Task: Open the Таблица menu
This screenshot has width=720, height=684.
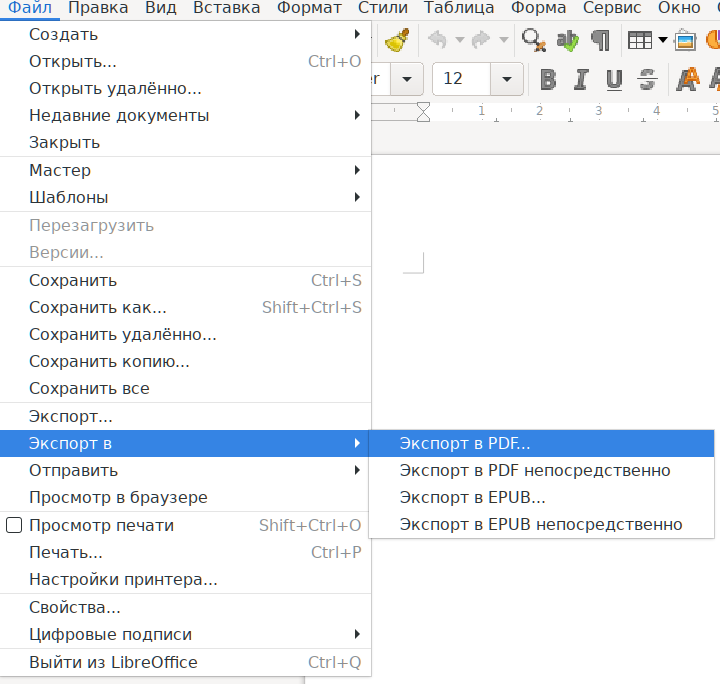Action: tap(459, 8)
